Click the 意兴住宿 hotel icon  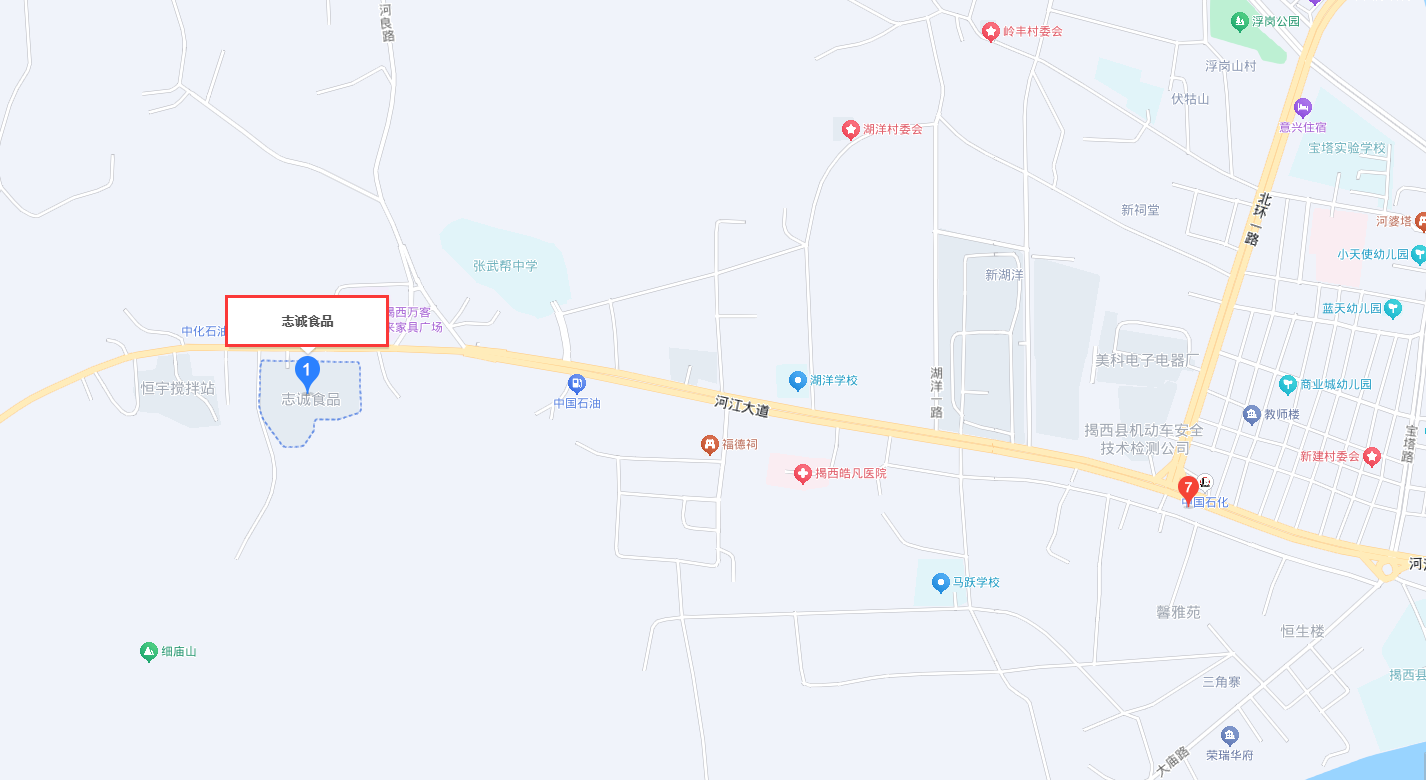pyautogui.click(x=1302, y=107)
